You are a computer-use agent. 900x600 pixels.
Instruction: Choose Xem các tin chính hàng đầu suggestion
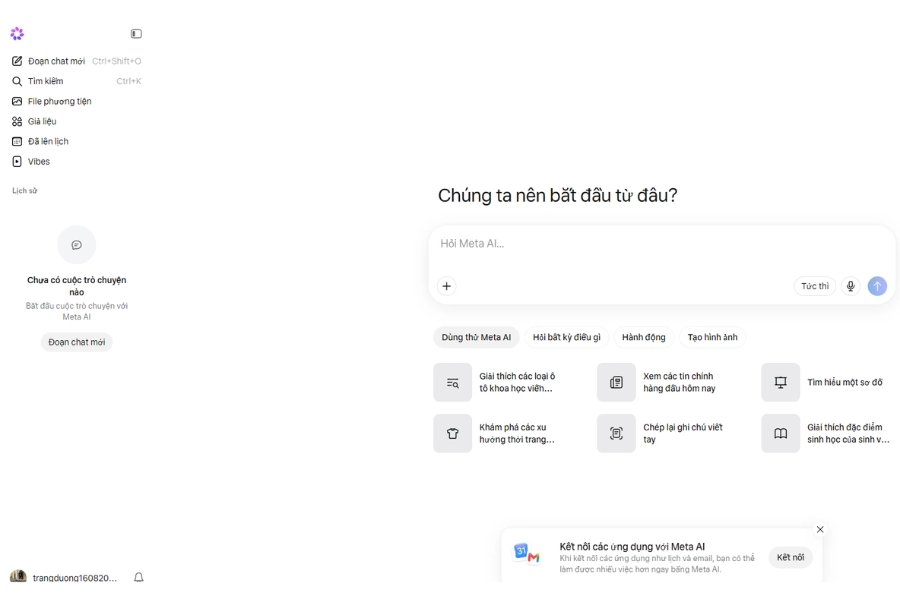[x=670, y=382]
